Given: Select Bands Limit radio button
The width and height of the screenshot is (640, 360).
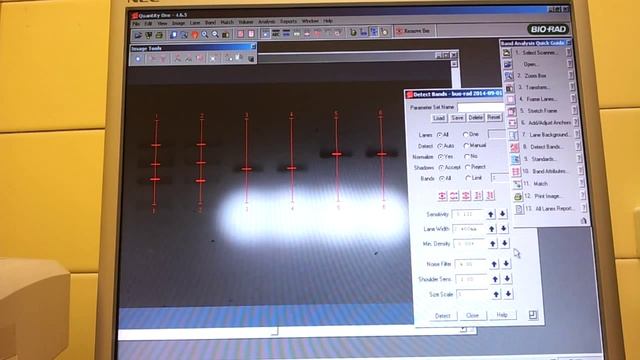Looking at the screenshot, I should point(468,178).
